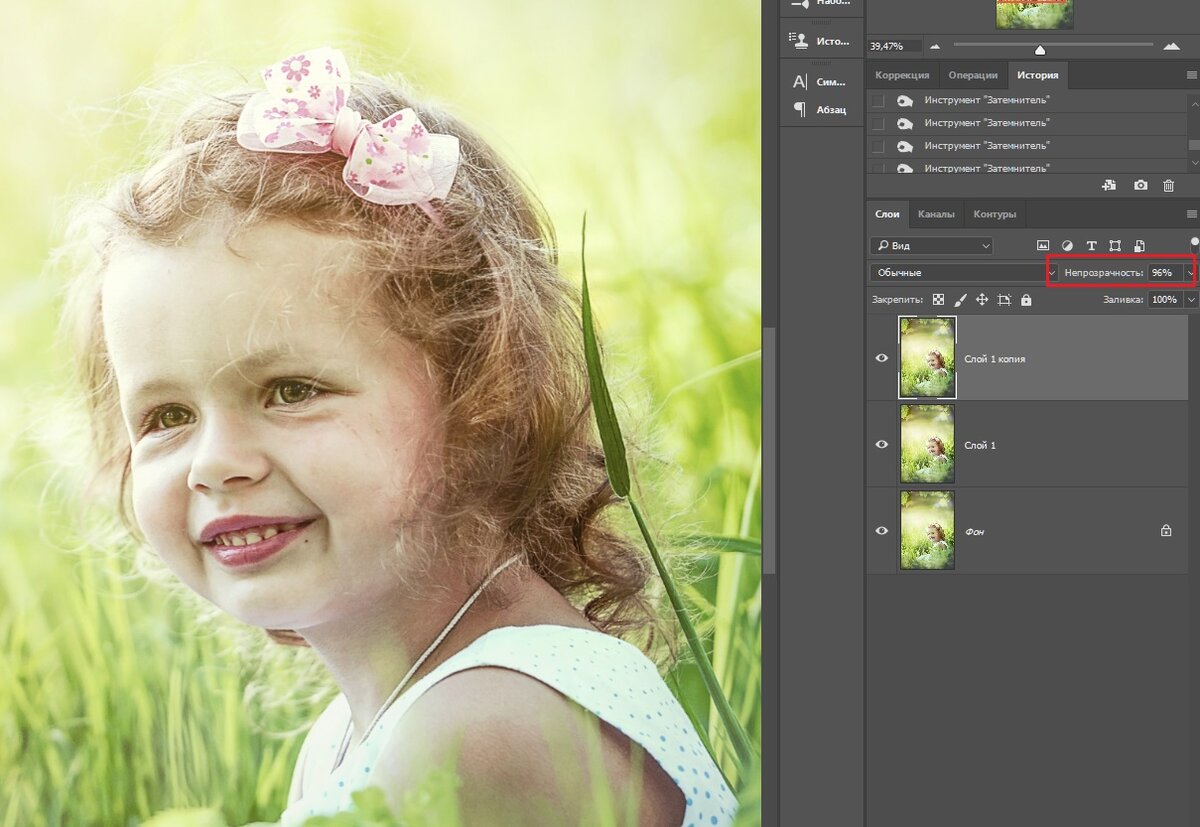Zoom out with the small mountains icon
Viewport: 1200px width, 827px height.
(935, 46)
